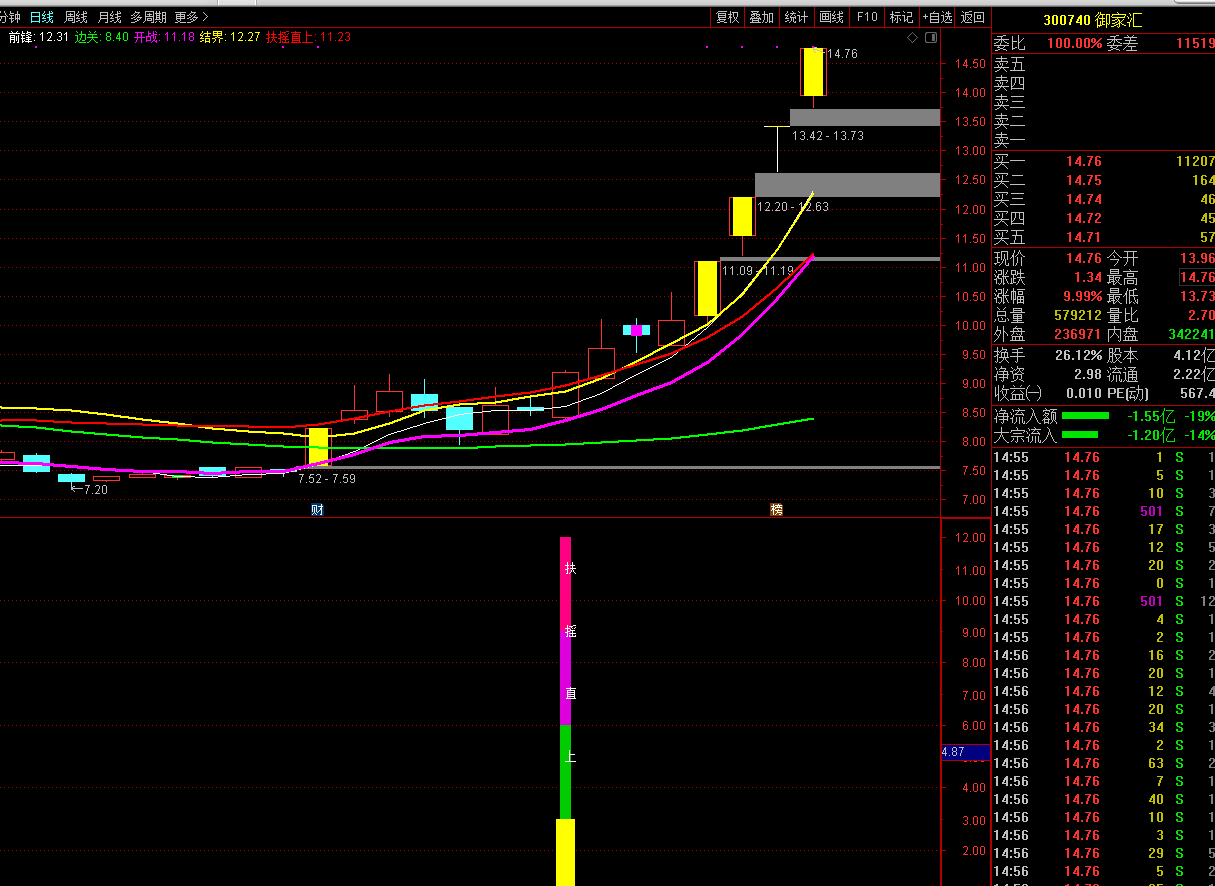This screenshot has height=886, width=1215.
Task: Click the 12.20 - 12.63 gray gap zone
Action: (847, 184)
